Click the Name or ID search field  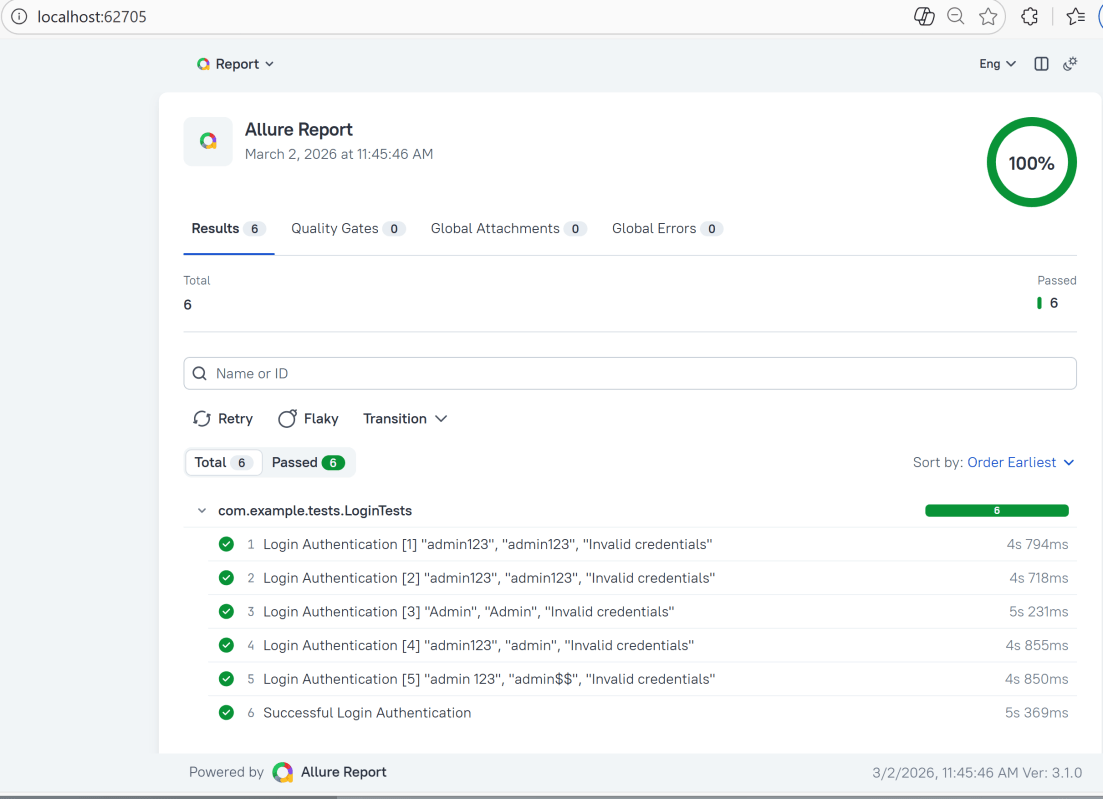(630, 373)
